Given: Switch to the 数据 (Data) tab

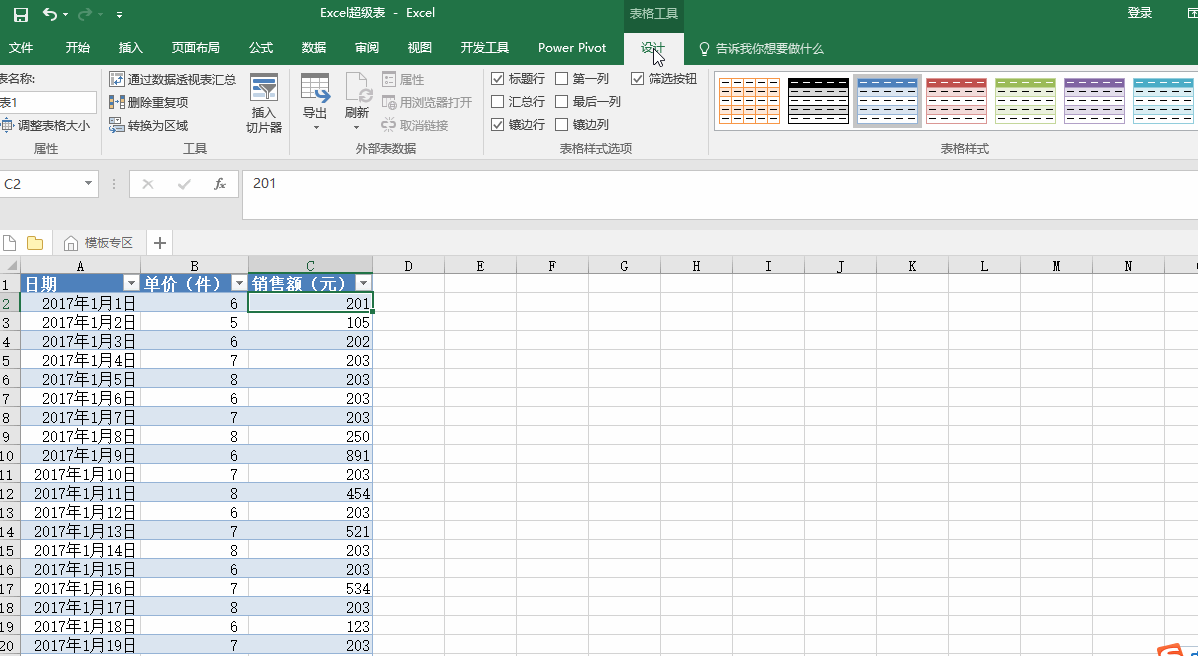Looking at the screenshot, I should (314, 47).
